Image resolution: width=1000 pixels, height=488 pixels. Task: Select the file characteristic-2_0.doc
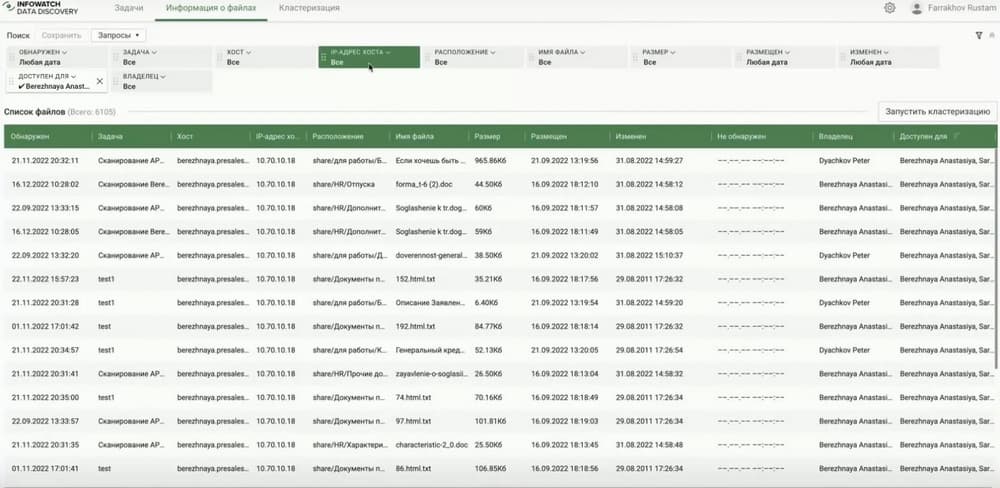(x=432, y=444)
